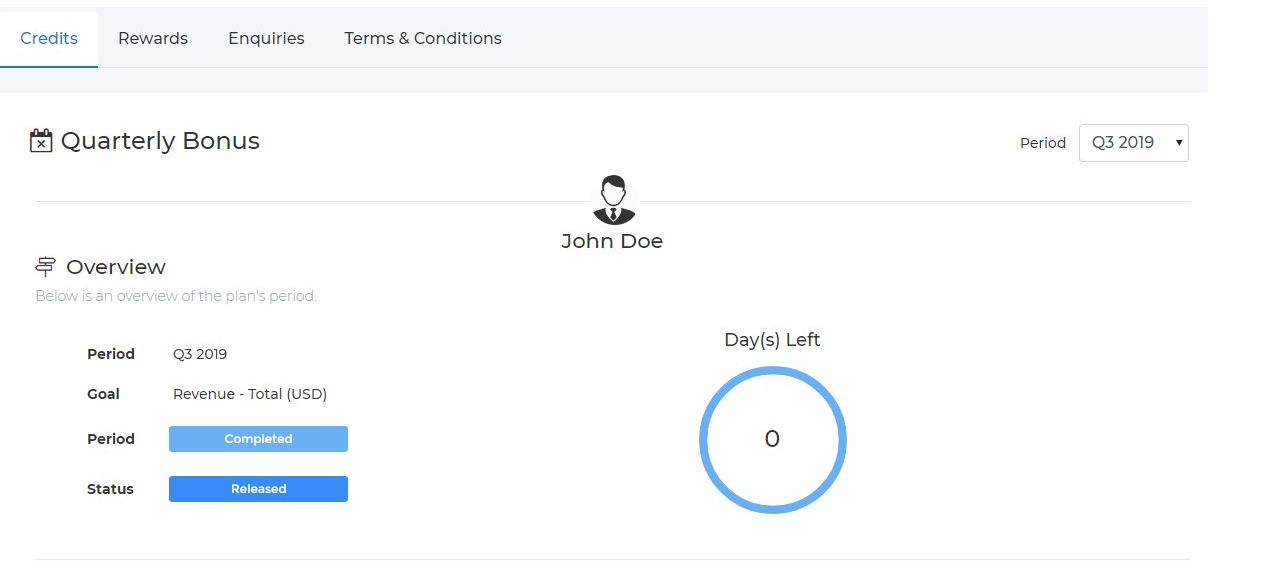1261x569 pixels.
Task: Click the calendar icon beside Quarterly Bonus
Action: [x=40, y=141]
